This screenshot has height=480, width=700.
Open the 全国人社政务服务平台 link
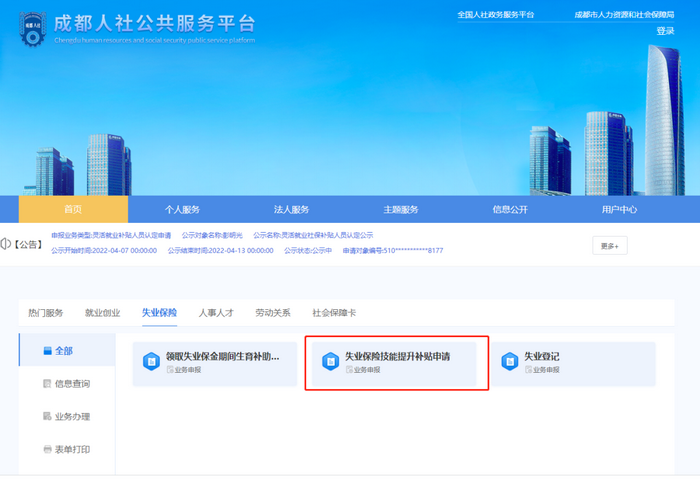(x=495, y=15)
